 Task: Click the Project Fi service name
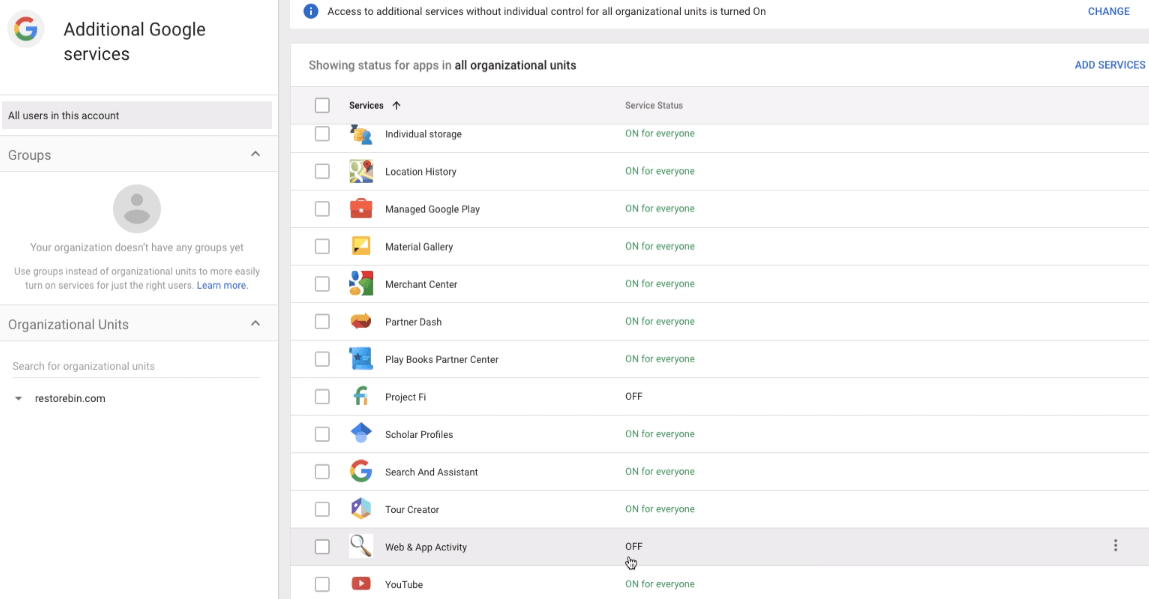pos(405,397)
